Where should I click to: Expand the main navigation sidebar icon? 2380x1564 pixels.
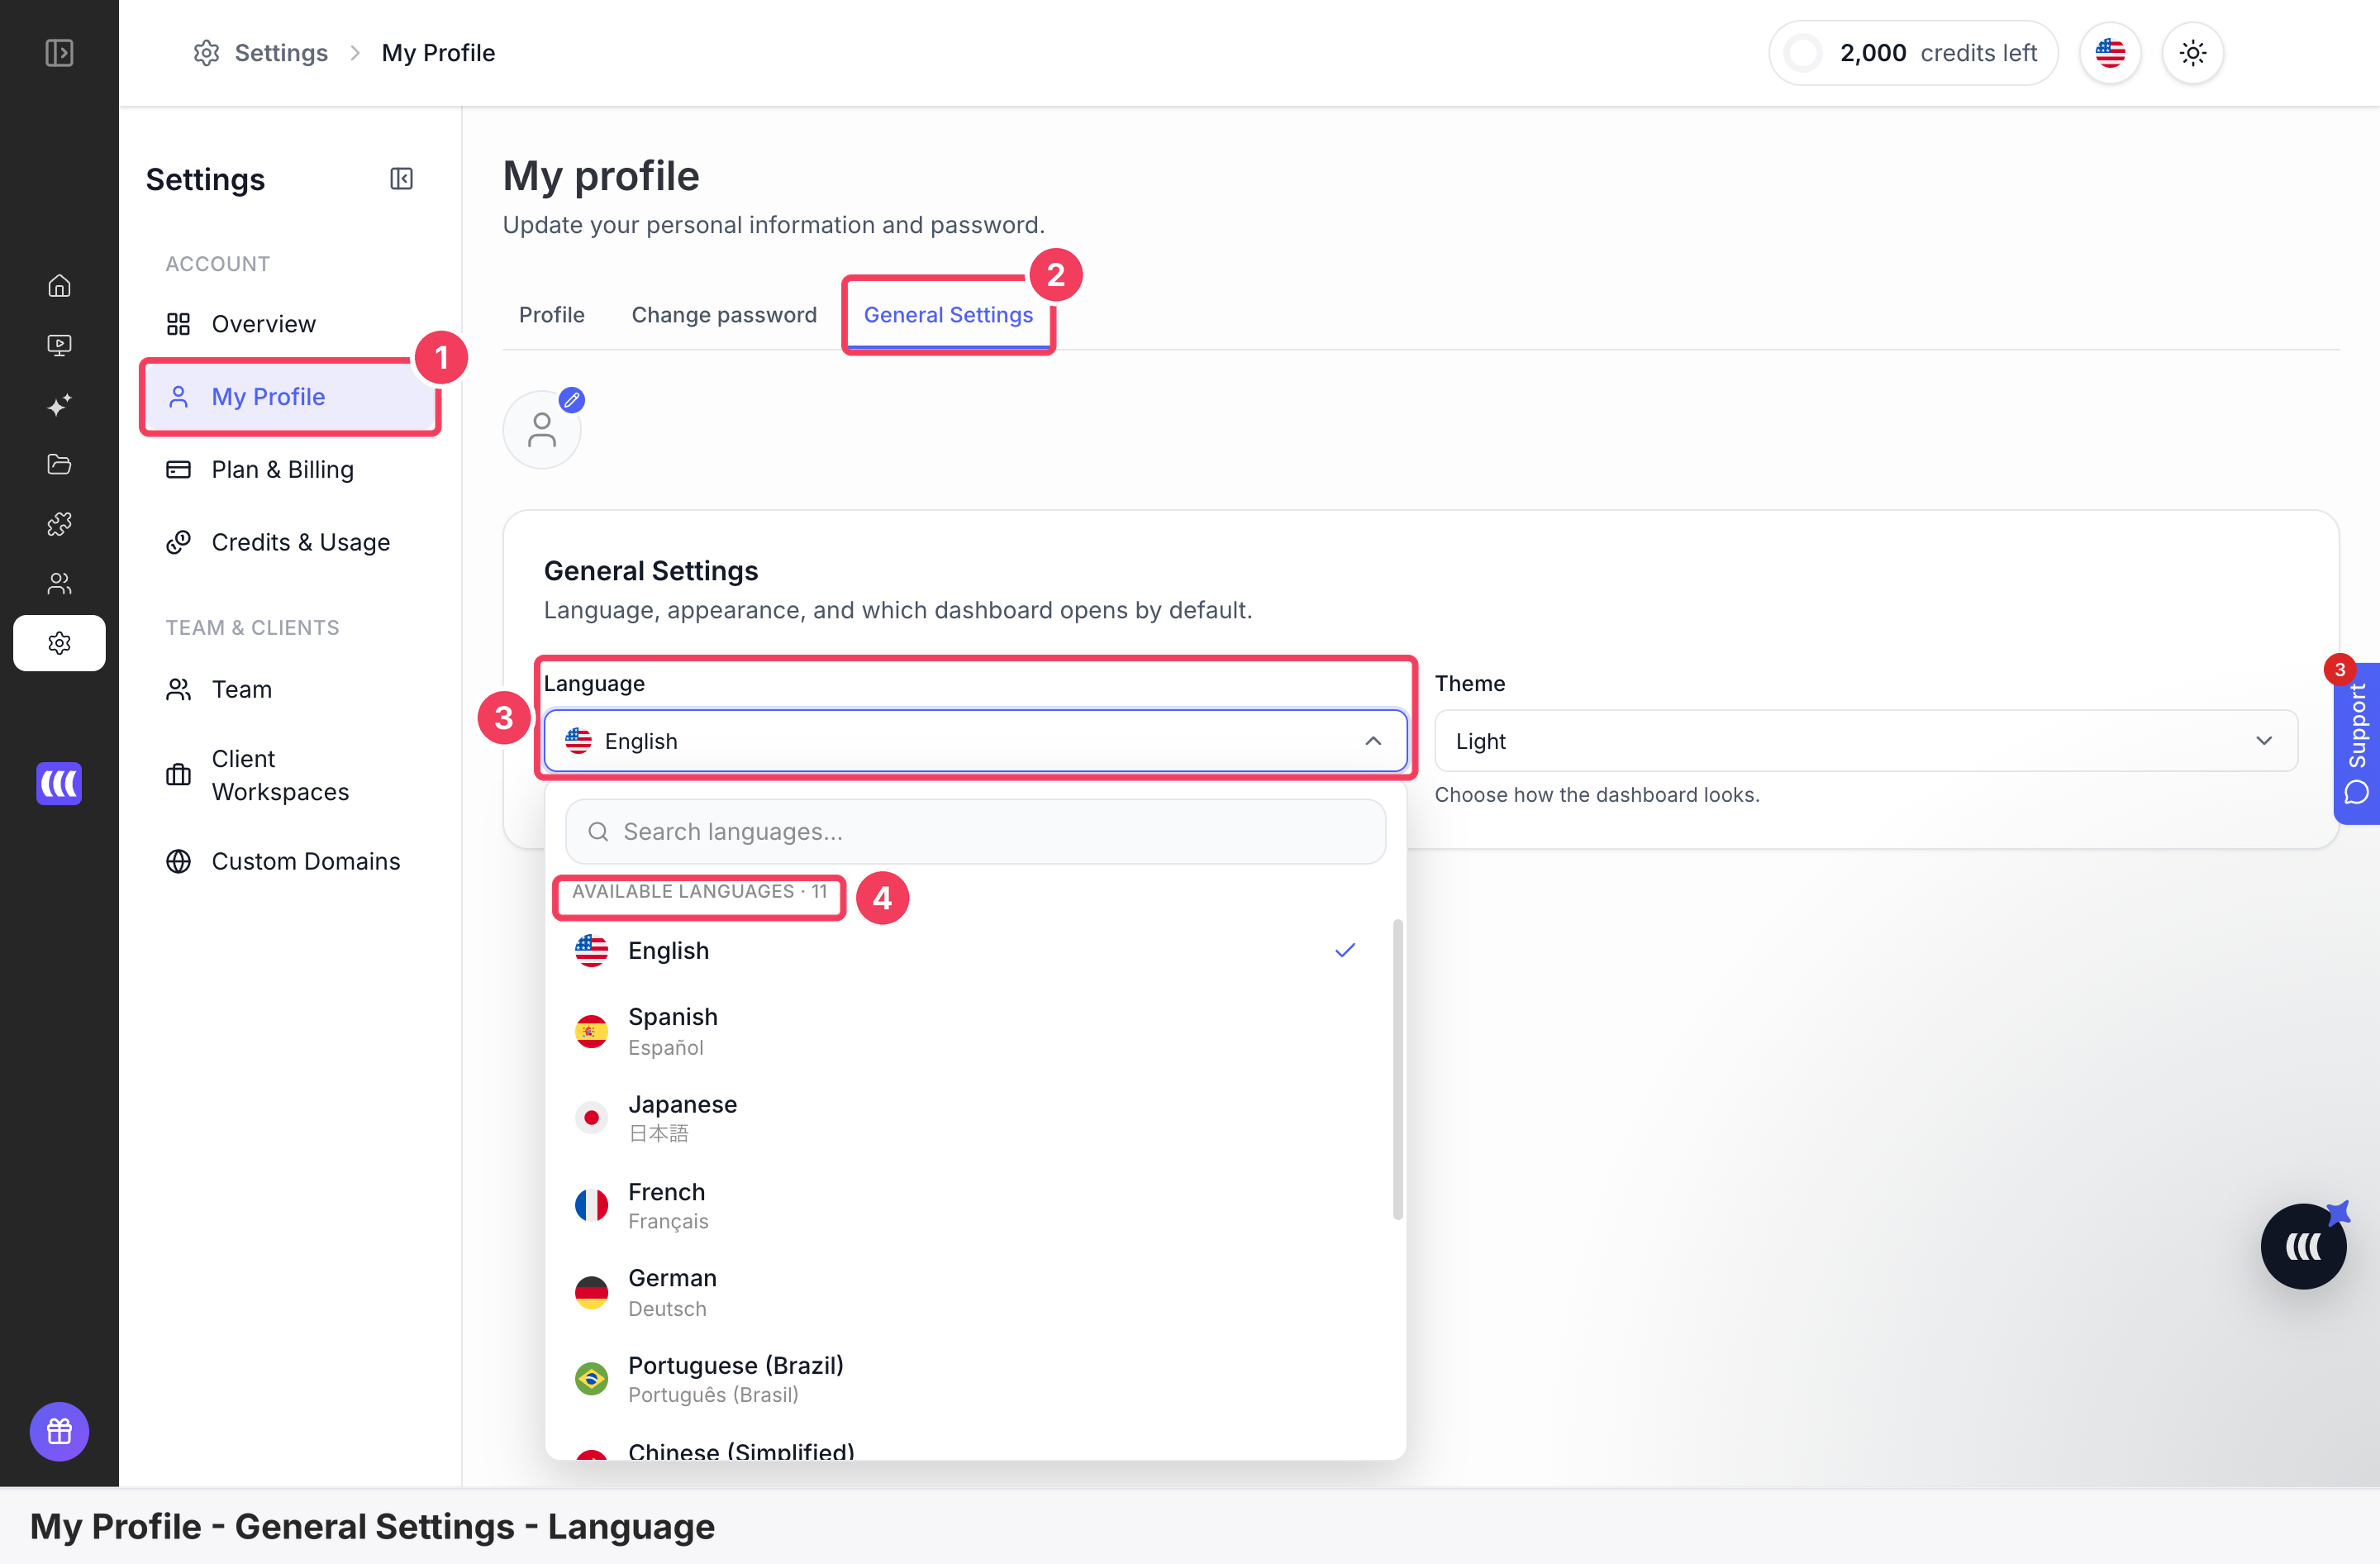[59, 52]
